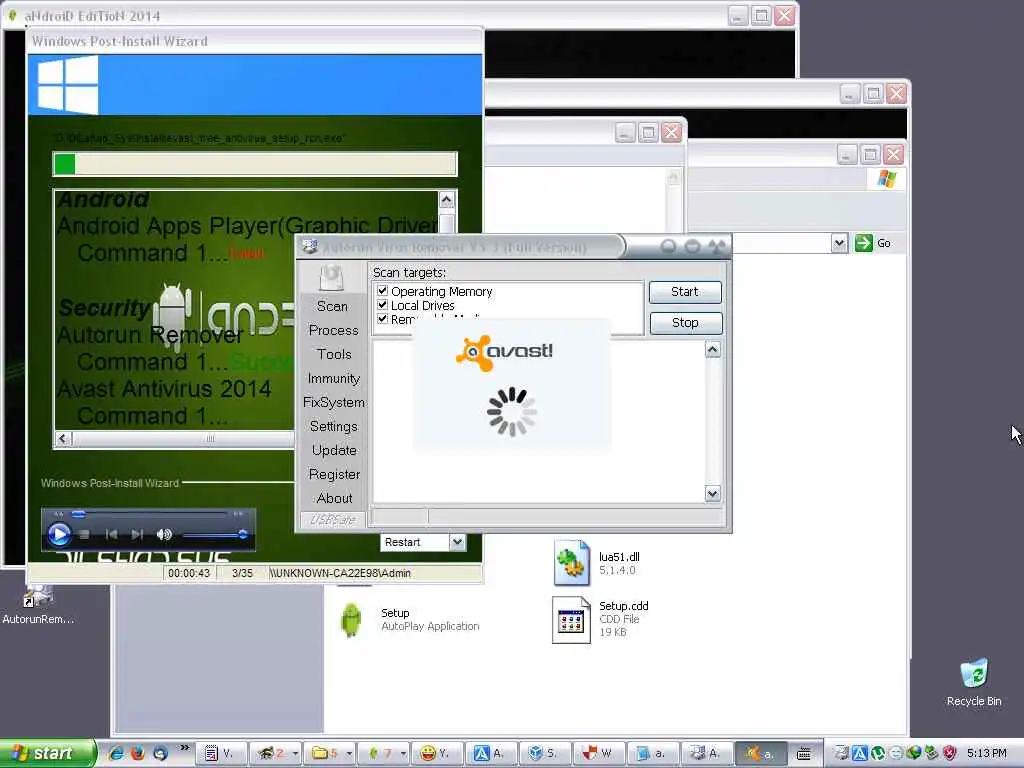Click the elapsed time 00:00:43 in status bar
This screenshot has height=768, width=1024.
coord(189,573)
